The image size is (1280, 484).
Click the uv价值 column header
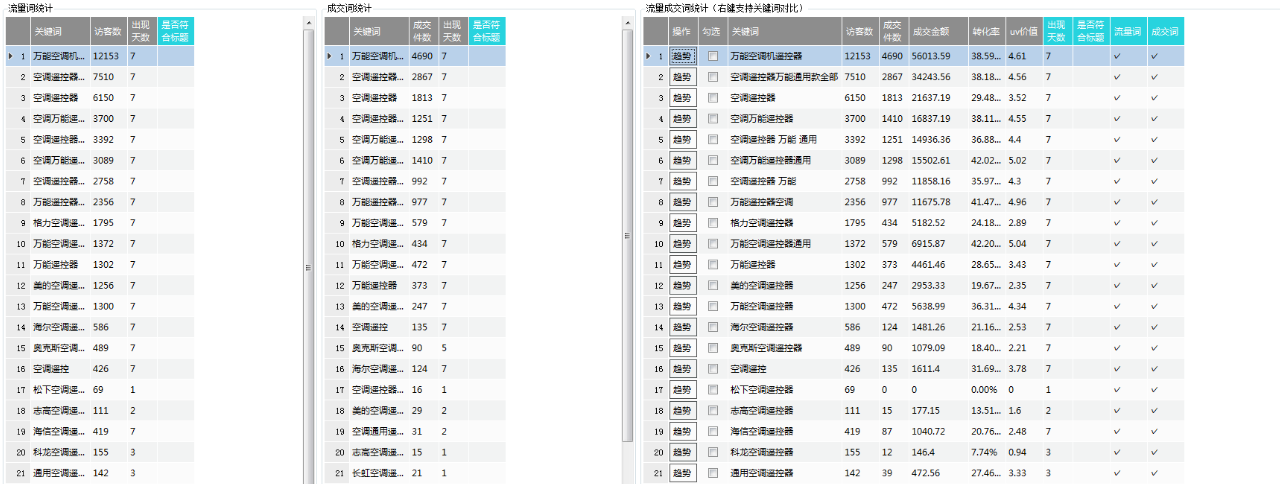[1024, 32]
